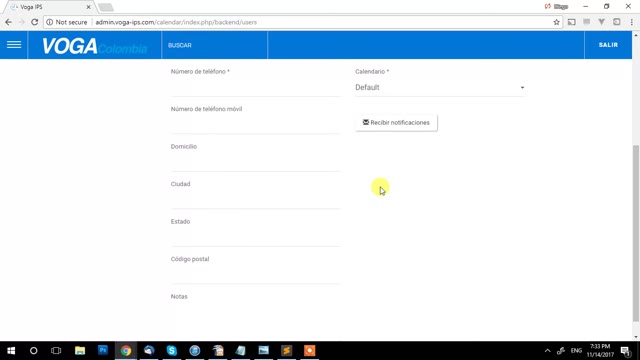
Task: Focus the Número de teléfono móvil field
Action: (256, 124)
